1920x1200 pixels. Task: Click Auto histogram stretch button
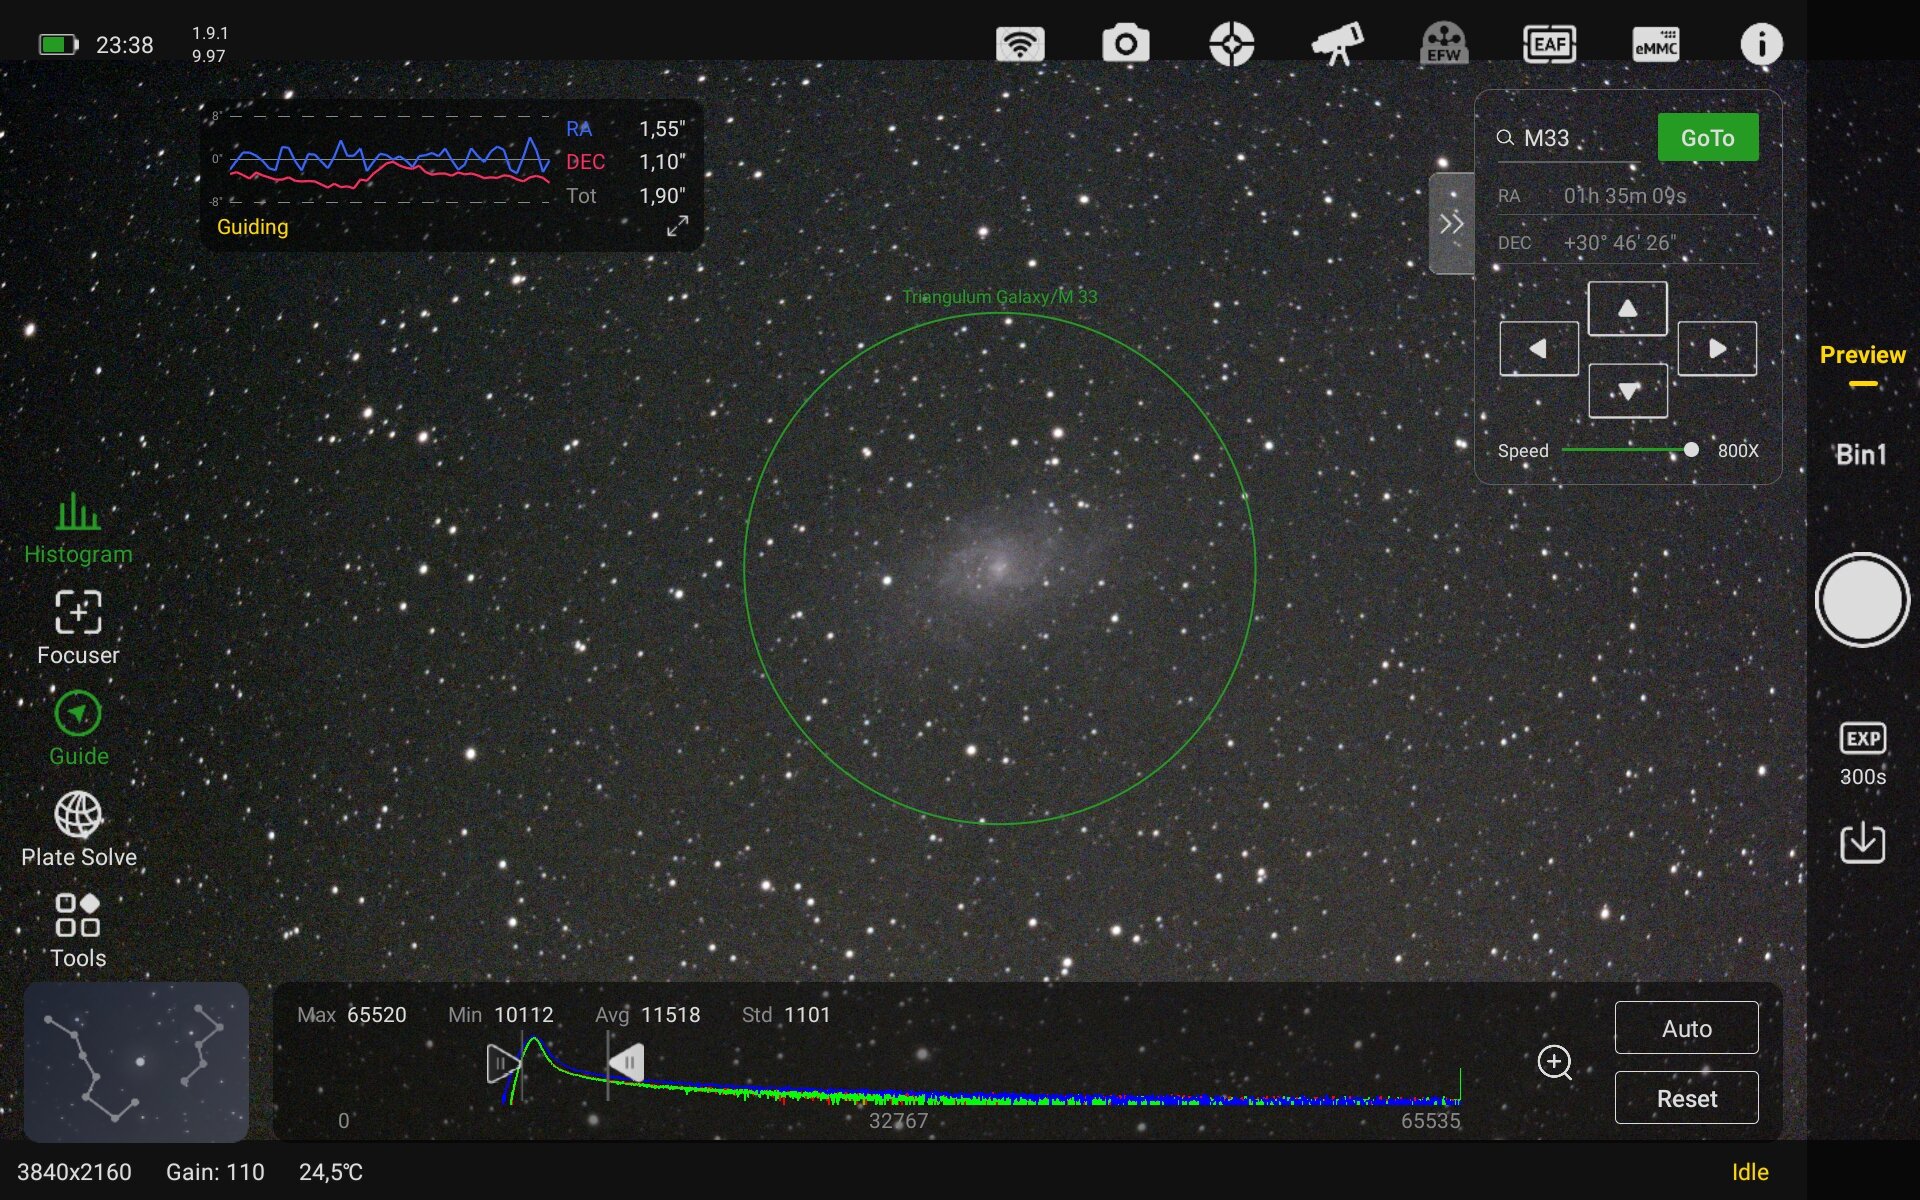pyautogui.click(x=1686, y=1028)
